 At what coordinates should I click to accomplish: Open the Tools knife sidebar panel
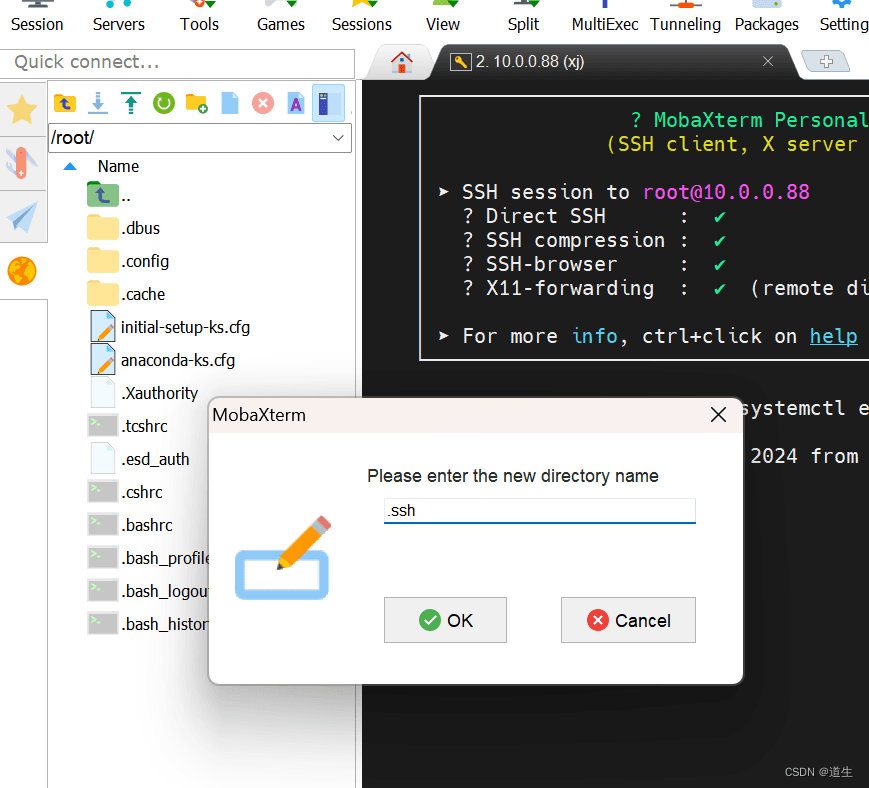(22, 163)
